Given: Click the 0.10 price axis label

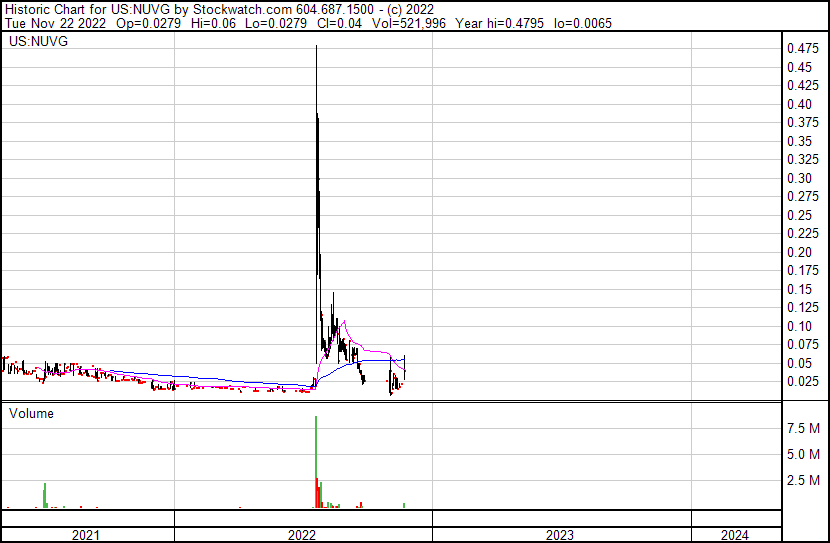Looking at the screenshot, I should (x=799, y=326).
